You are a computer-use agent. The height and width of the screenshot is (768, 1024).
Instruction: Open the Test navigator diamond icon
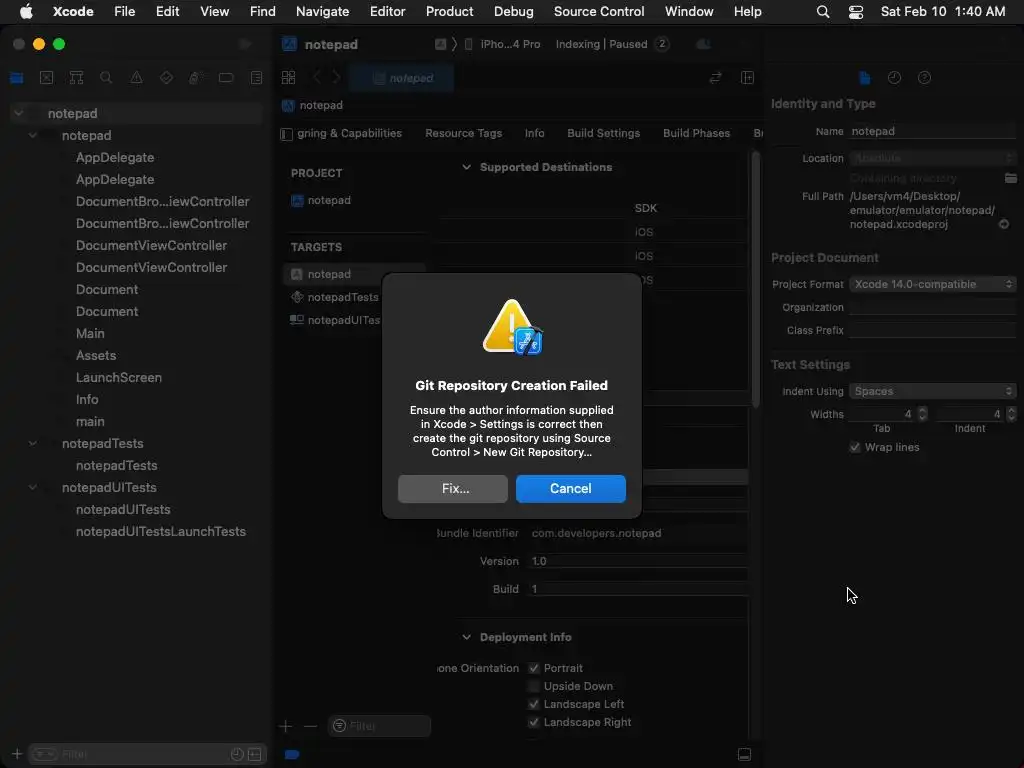tap(166, 78)
